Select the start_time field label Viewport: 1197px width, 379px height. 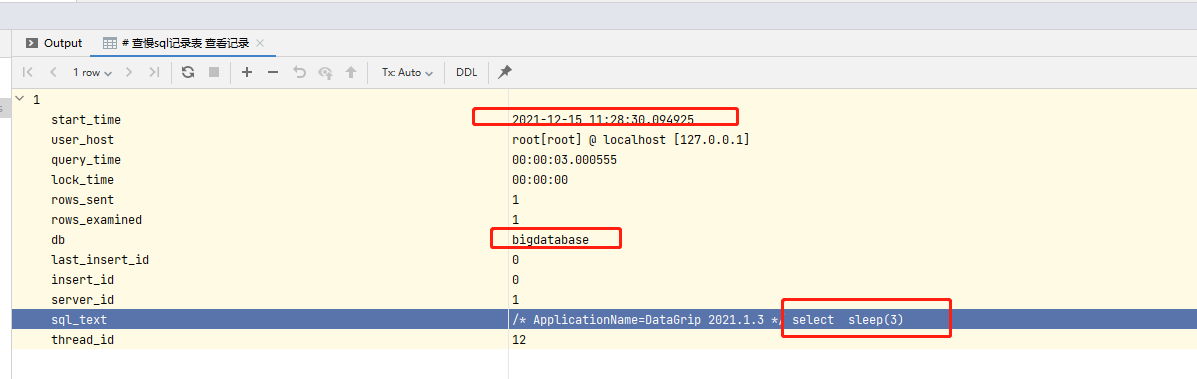[86, 120]
